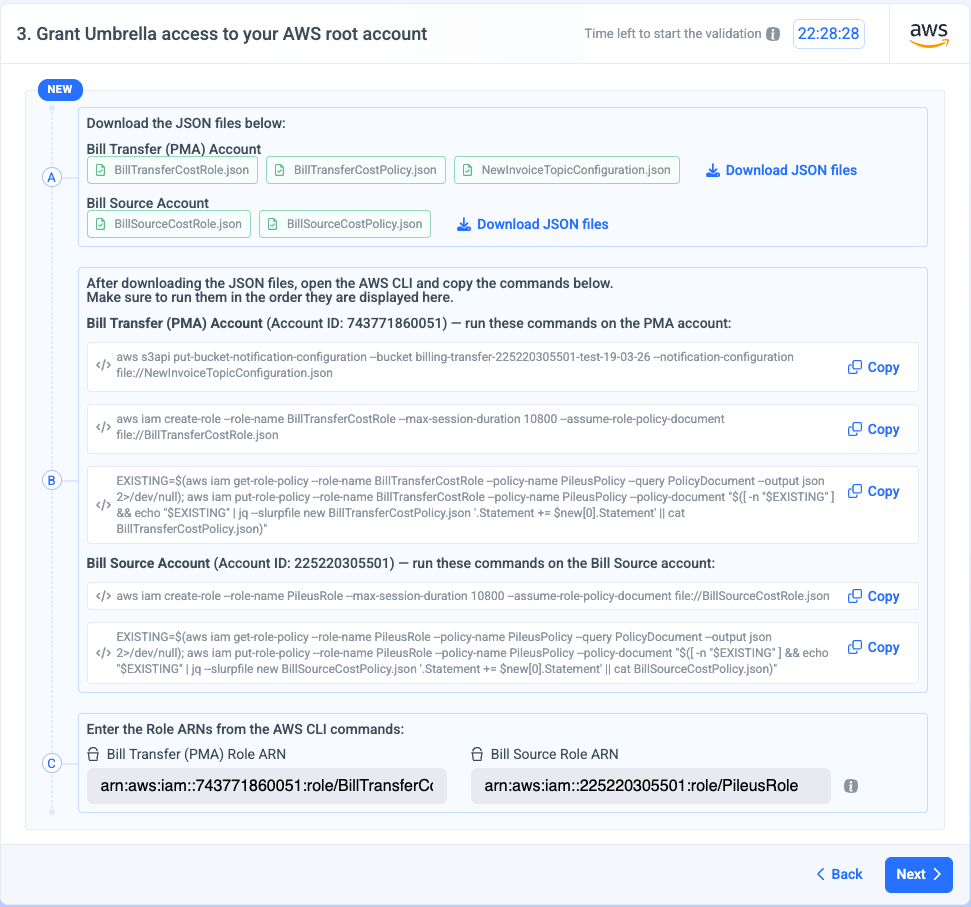Click the page title 'Grant Umbrella access'
971x907 pixels.
(x=222, y=34)
